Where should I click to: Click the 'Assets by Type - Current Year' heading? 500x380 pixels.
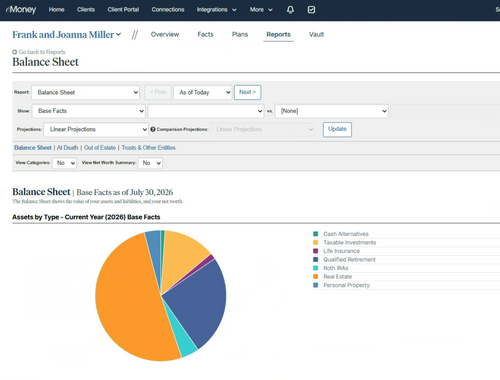point(86,217)
